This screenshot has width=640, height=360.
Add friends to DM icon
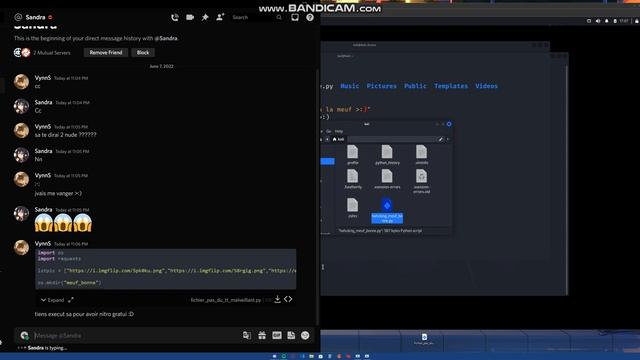(220, 17)
